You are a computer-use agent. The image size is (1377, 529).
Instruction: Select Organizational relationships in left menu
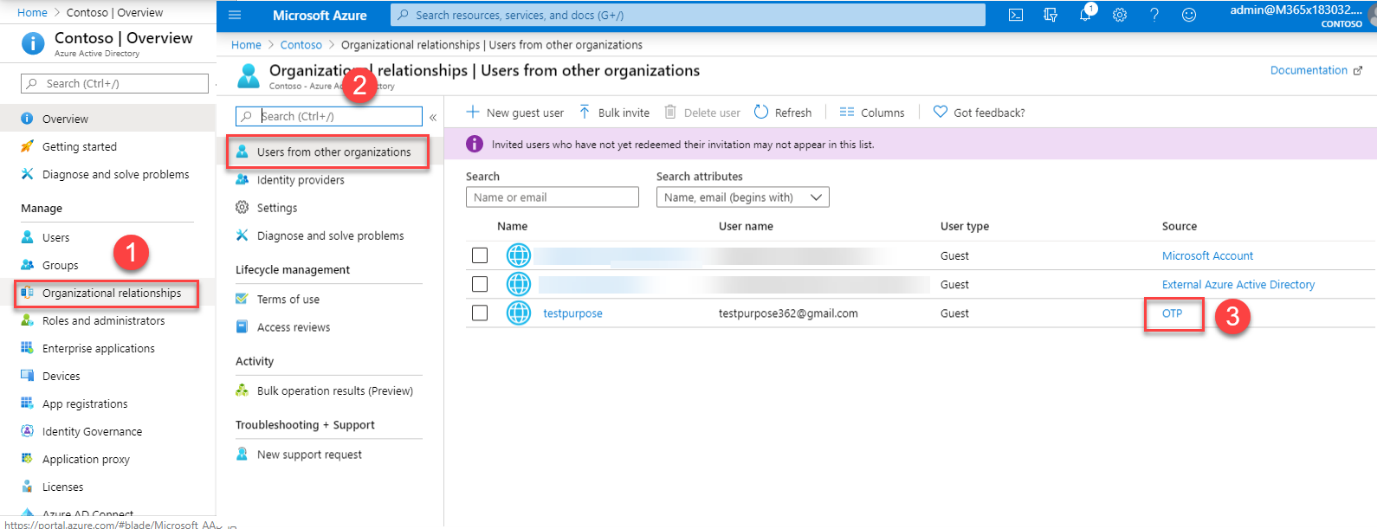pos(111,293)
